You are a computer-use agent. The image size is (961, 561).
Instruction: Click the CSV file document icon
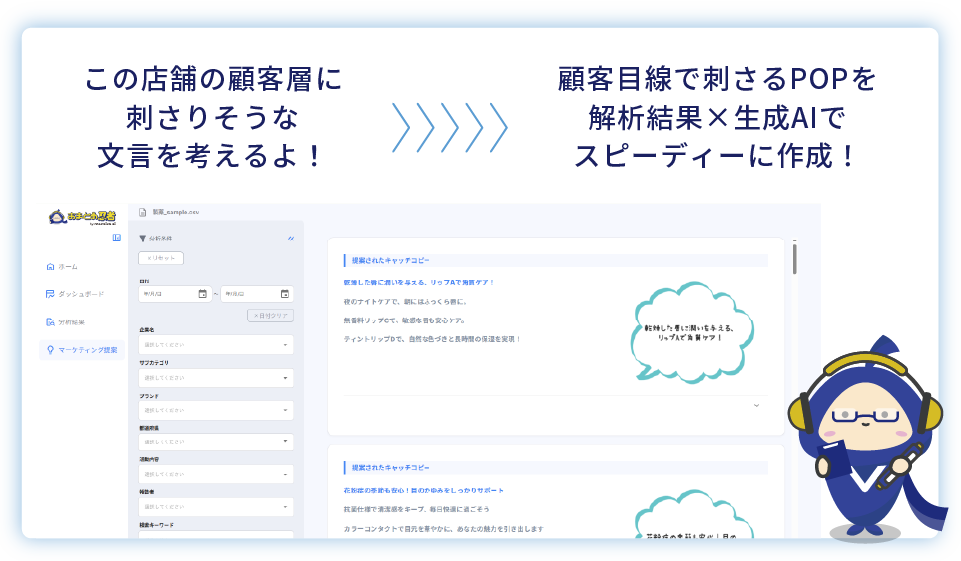142,212
